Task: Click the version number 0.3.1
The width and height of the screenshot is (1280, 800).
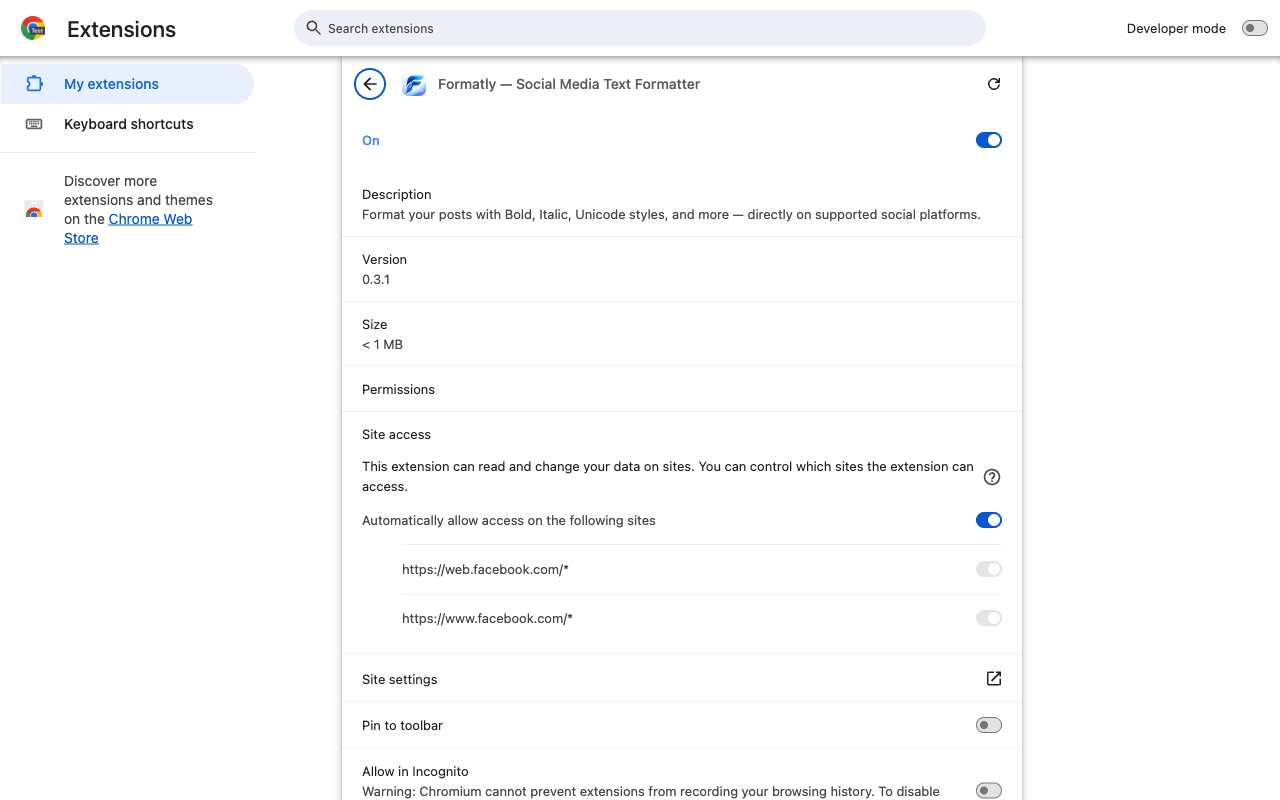Action: click(x=376, y=279)
